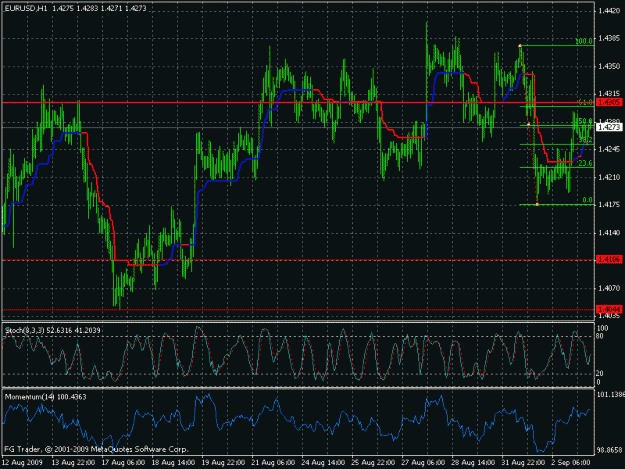Select Fibonacci anchor point at 0.0 level
625x469 pixels.
[537, 204]
